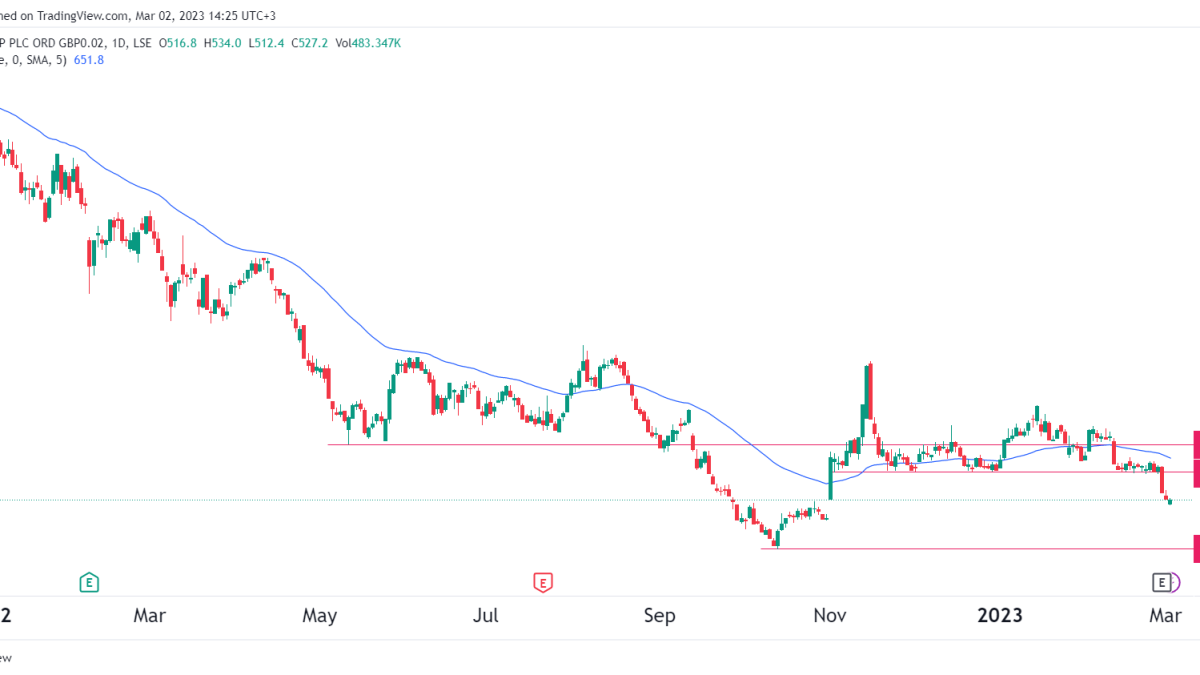The image size is (1200, 675).
Task: Click the red earnings marker near July
Action: click(543, 581)
